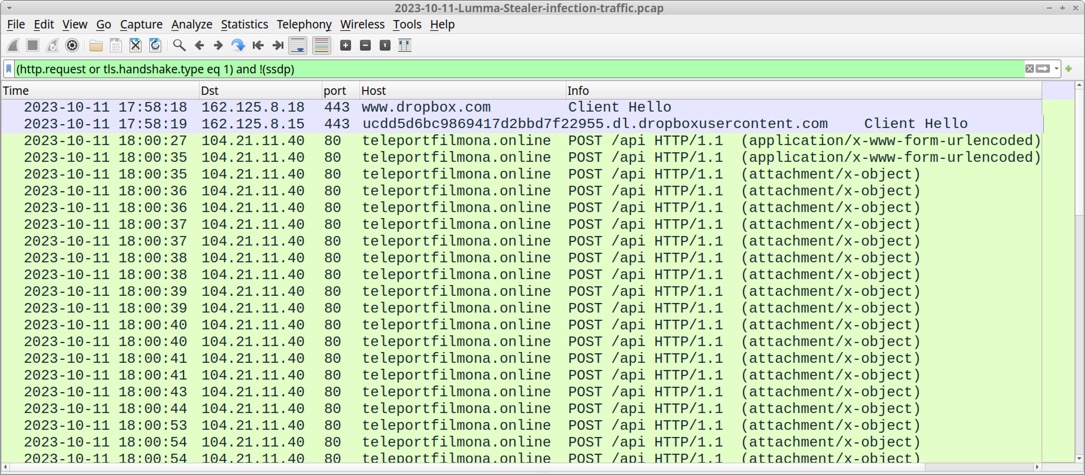Open the Edit menu
Image resolution: width=1085 pixels, height=475 pixels.
click(x=44, y=24)
